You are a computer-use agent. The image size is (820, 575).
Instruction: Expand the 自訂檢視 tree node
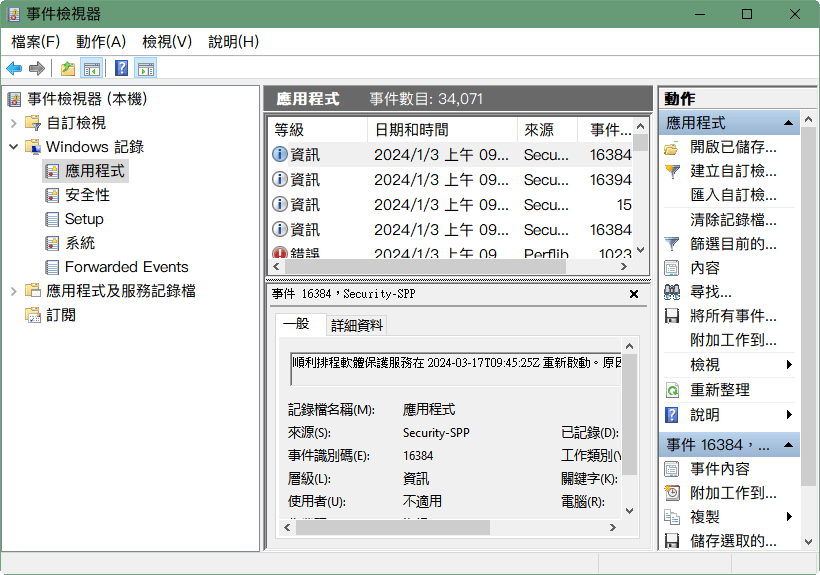click(x=13, y=123)
